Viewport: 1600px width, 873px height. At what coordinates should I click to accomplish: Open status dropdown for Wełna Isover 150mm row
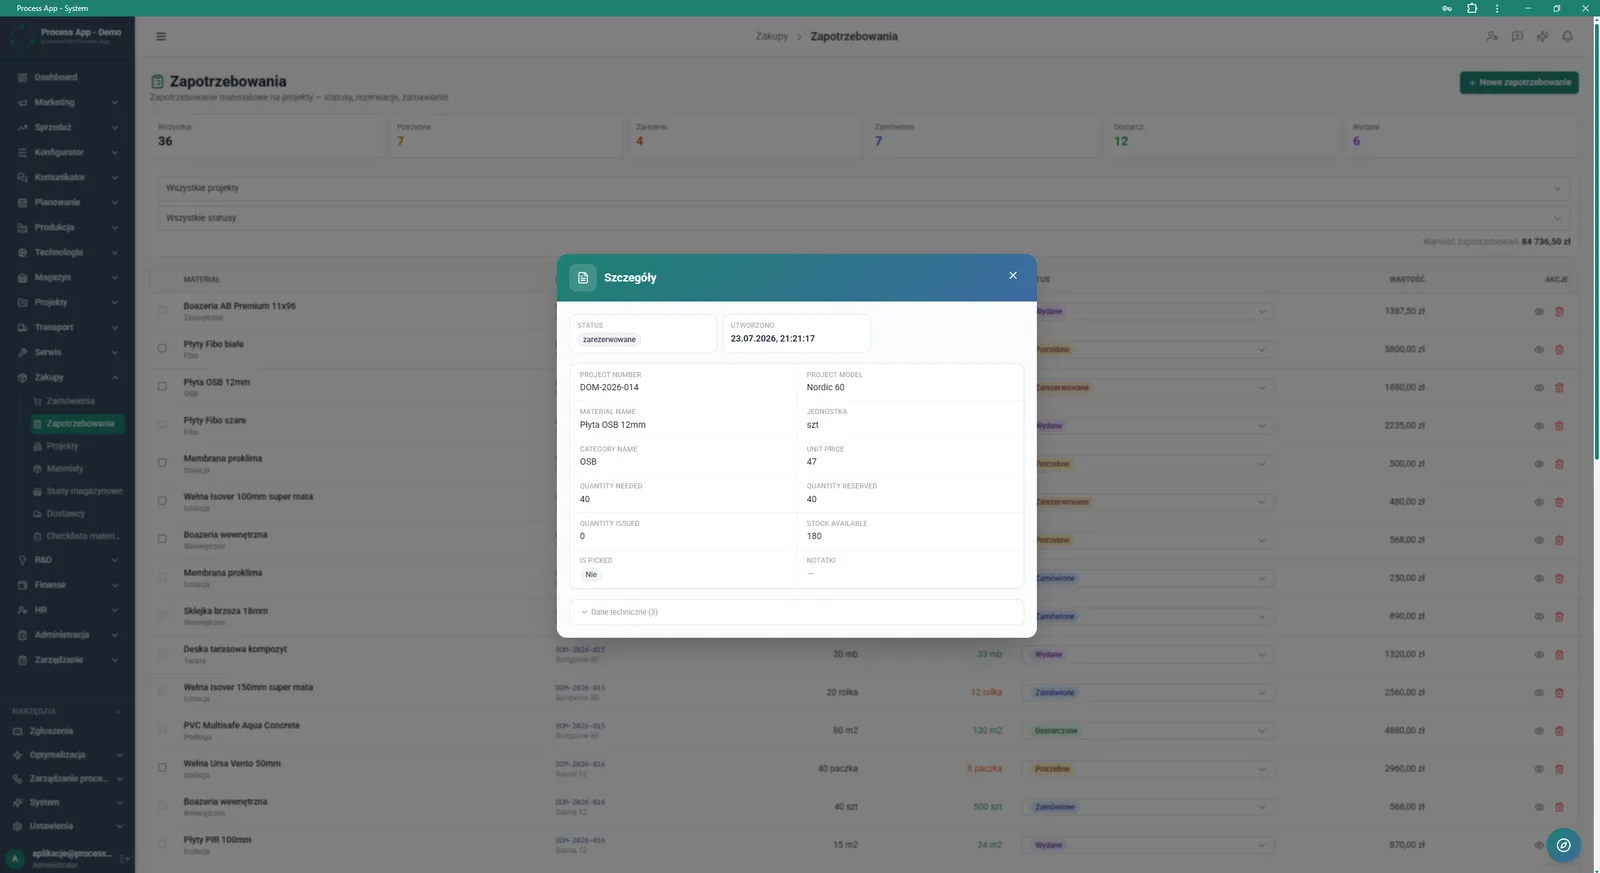(1147, 692)
